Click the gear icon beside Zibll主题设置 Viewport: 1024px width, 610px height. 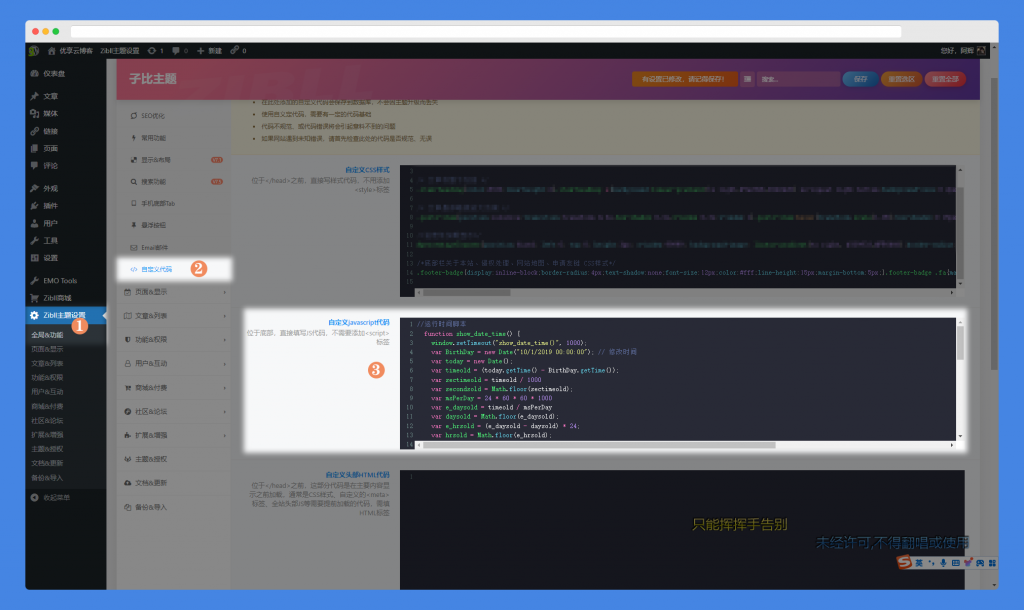(35, 315)
